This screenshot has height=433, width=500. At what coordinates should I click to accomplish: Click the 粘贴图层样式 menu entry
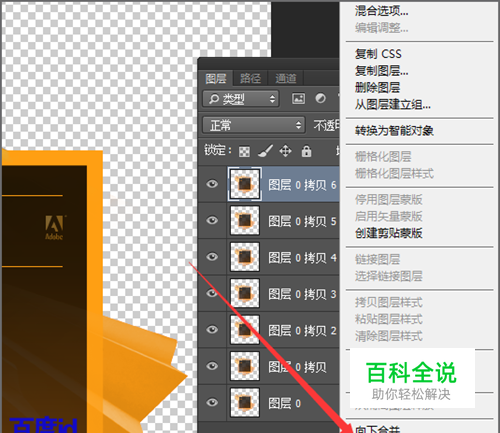click(x=389, y=319)
